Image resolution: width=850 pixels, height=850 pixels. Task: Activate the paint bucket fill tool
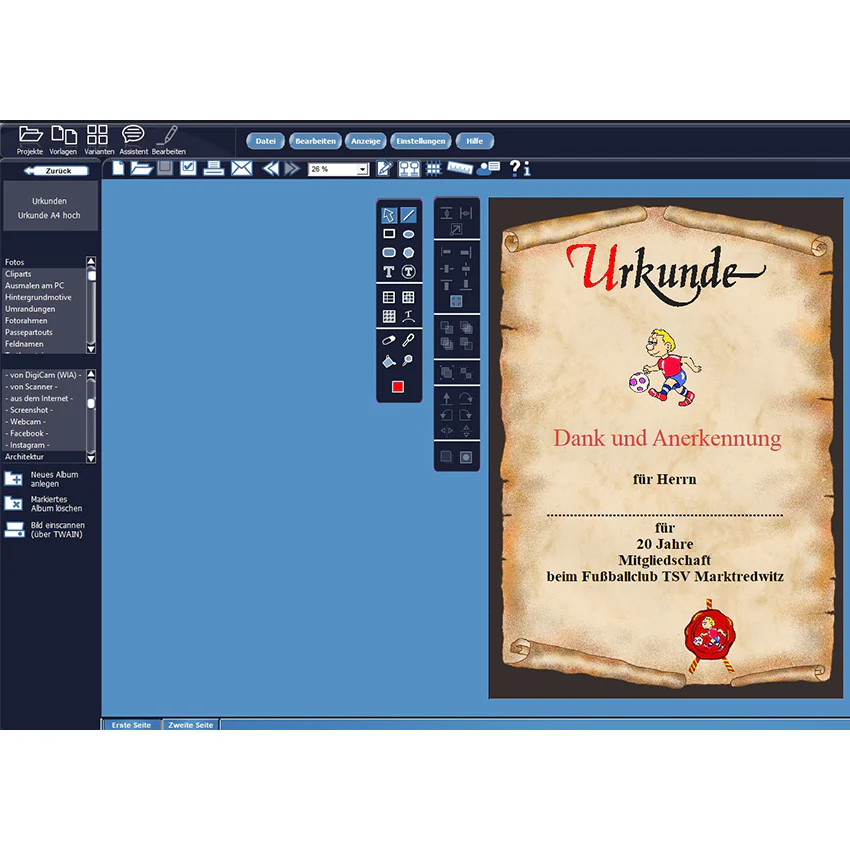[389, 361]
